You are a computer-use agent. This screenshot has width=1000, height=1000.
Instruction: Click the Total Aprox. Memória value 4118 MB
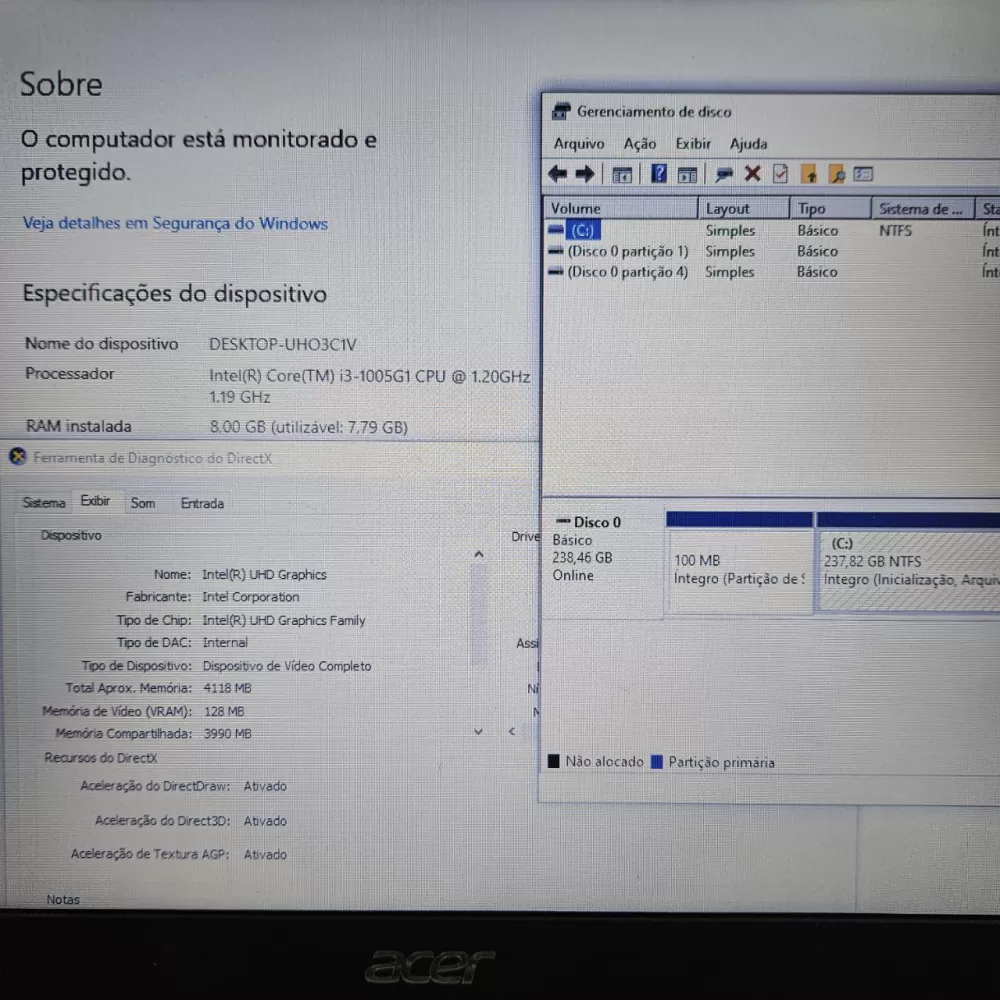(x=227, y=688)
